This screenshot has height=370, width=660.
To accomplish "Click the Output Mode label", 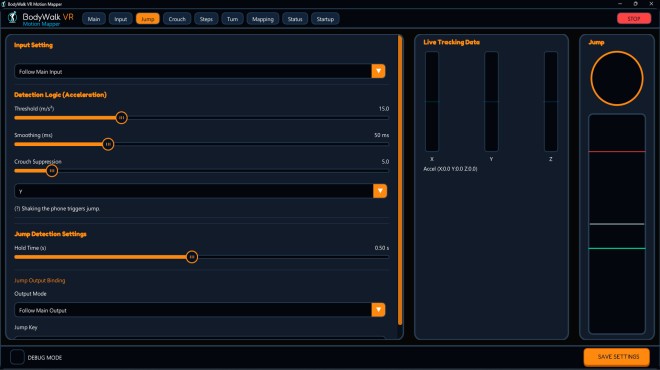I will tap(30, 294).
